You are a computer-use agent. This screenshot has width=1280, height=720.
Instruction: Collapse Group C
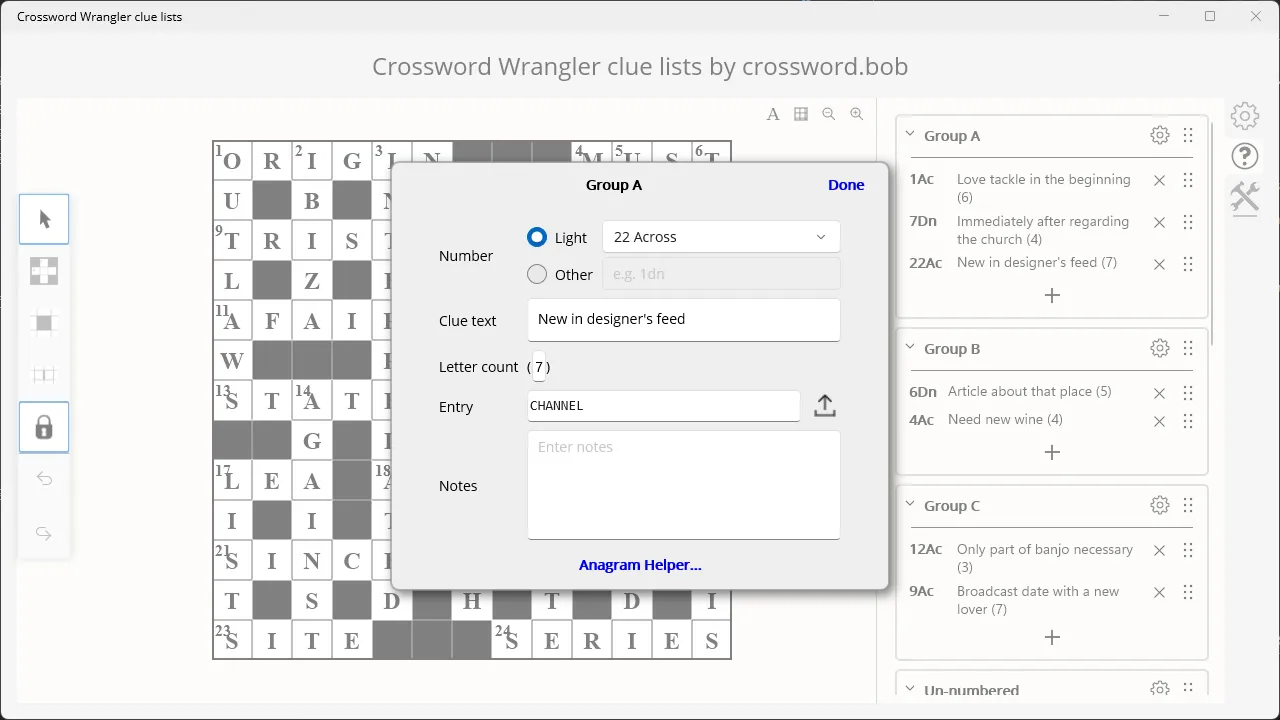[x=910, y=505]
